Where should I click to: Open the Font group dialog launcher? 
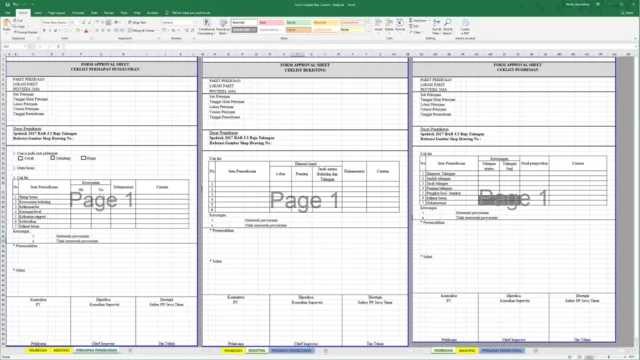click(x=91, y=38)
